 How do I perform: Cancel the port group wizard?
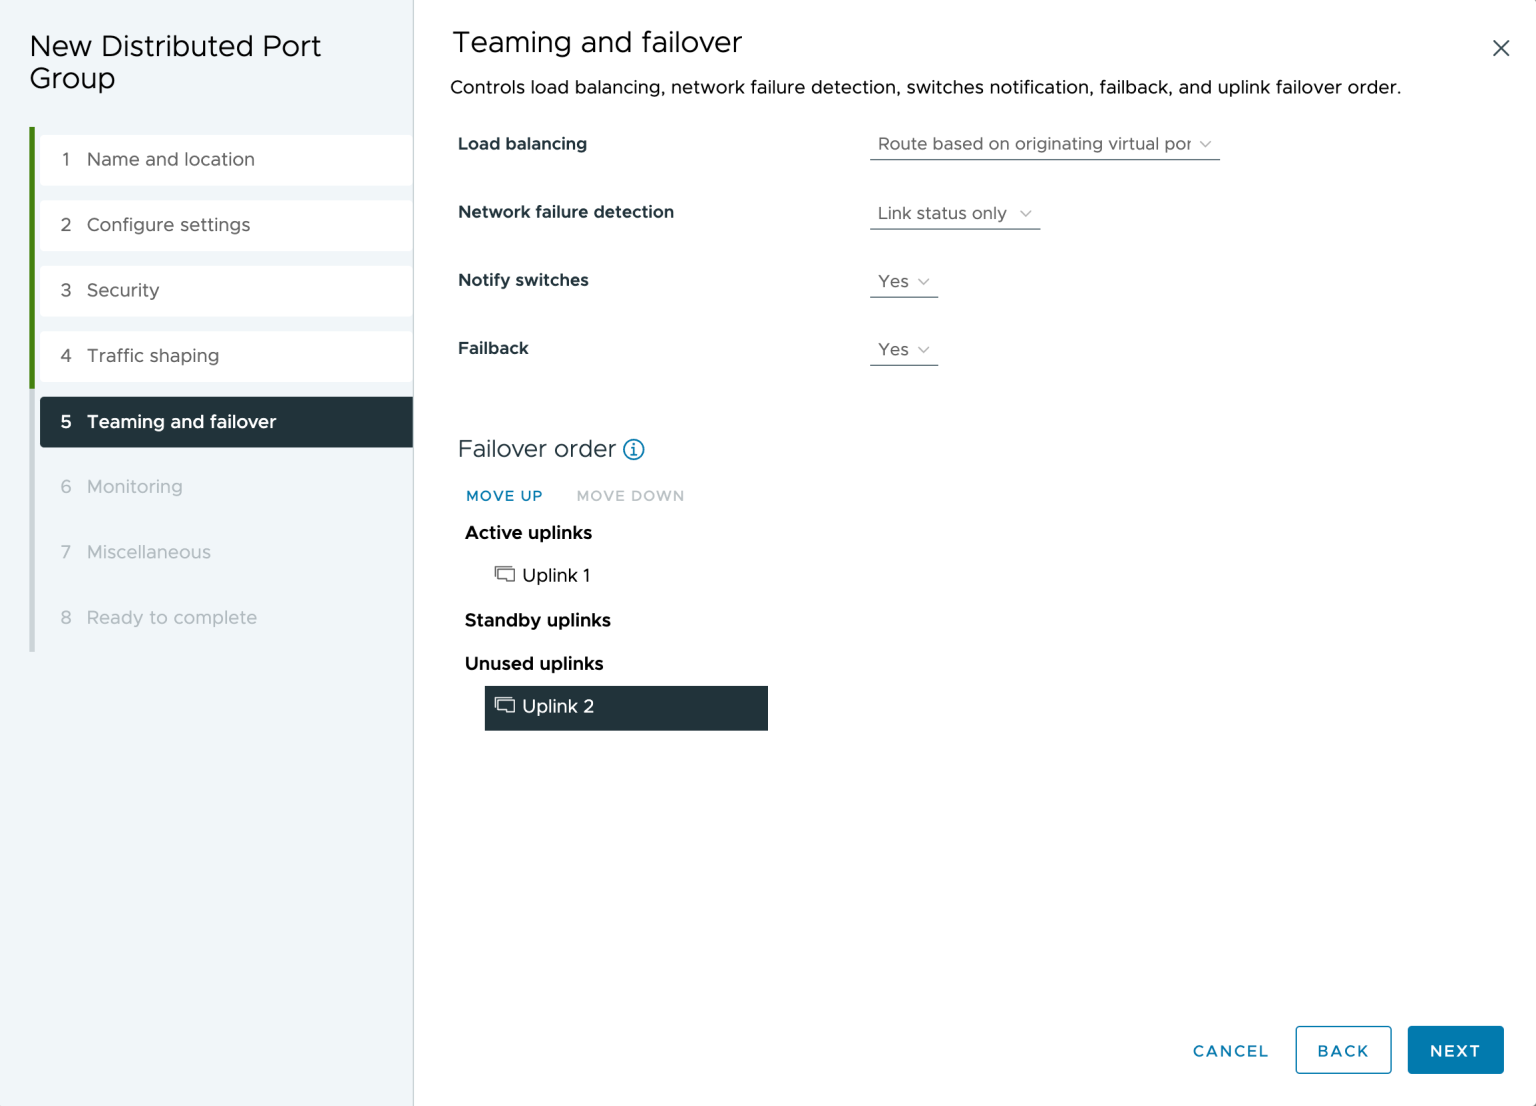[1230, 1051]
